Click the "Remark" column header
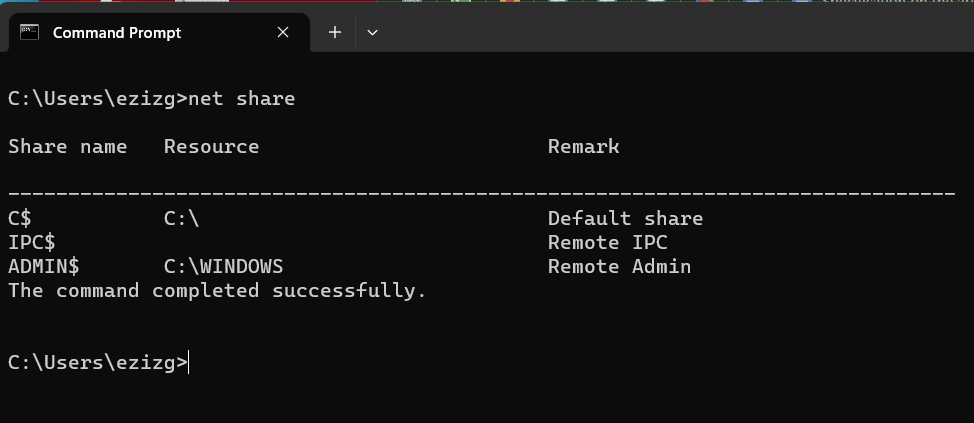This screenshot has height=423, width=974. click(x=583, y=146)
